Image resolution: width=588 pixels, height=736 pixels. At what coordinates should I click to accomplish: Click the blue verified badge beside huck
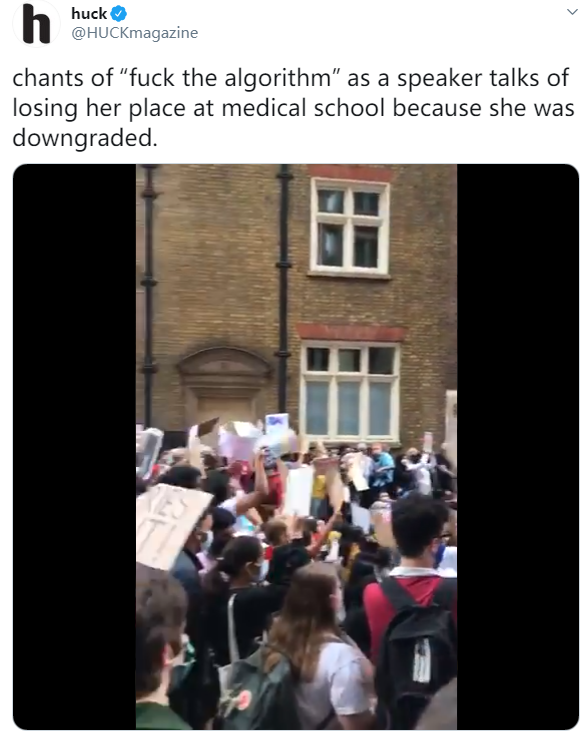[x=118, y=14]
